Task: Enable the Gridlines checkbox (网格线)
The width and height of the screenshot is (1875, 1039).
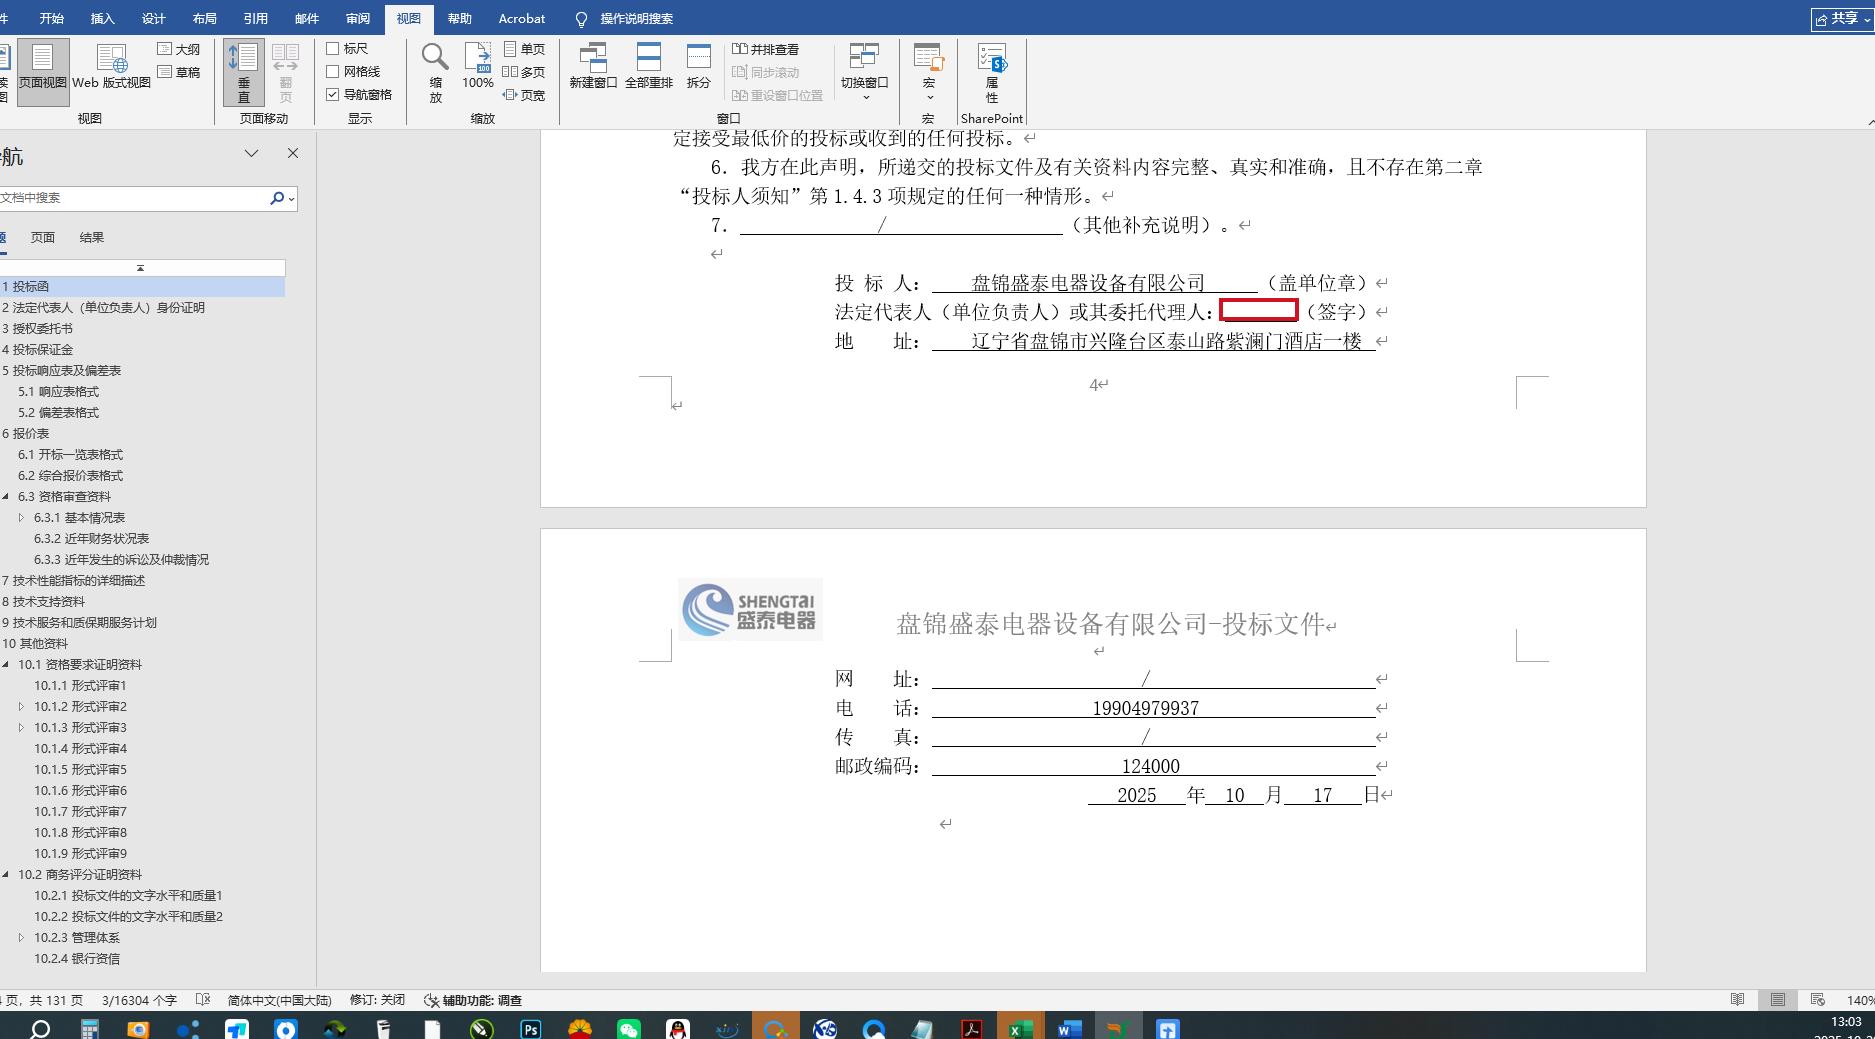Action: [x=333, y=72]
